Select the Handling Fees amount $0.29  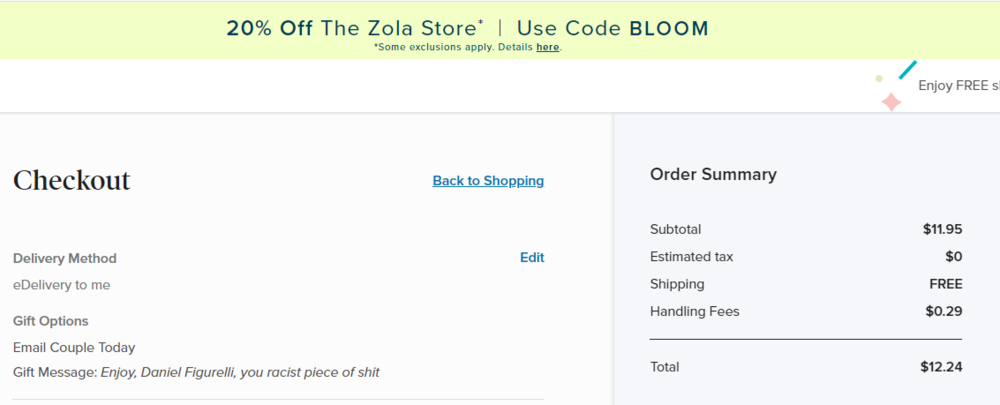click(943, 311)
